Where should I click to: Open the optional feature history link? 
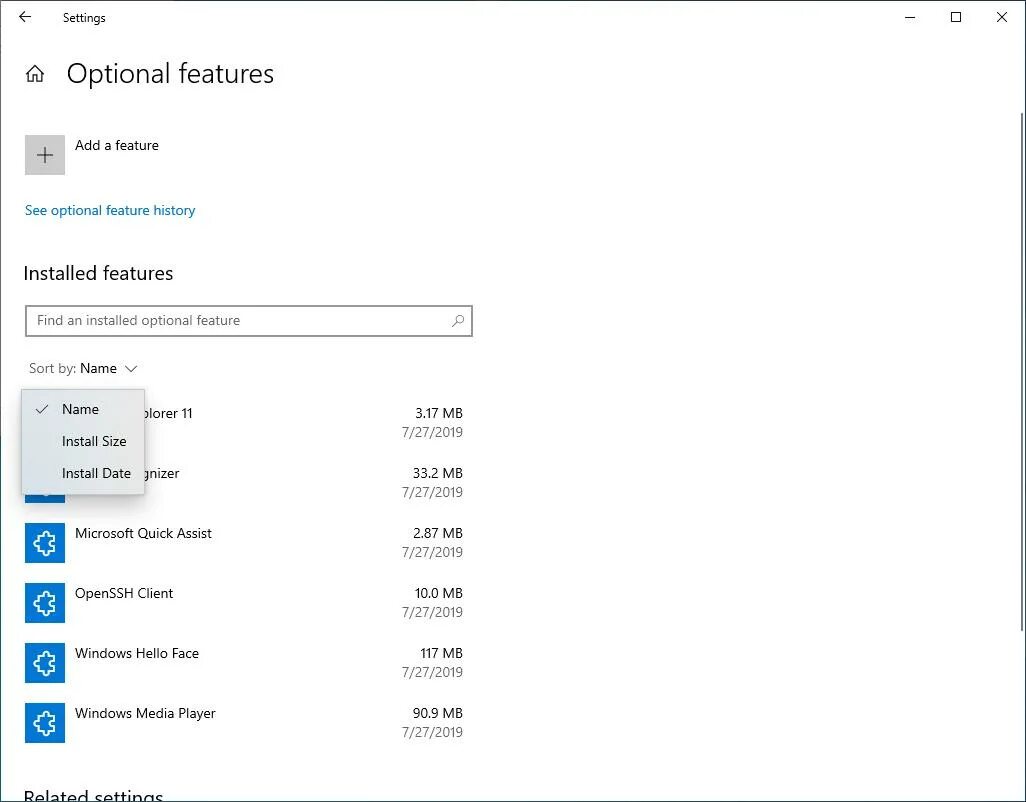110,210
